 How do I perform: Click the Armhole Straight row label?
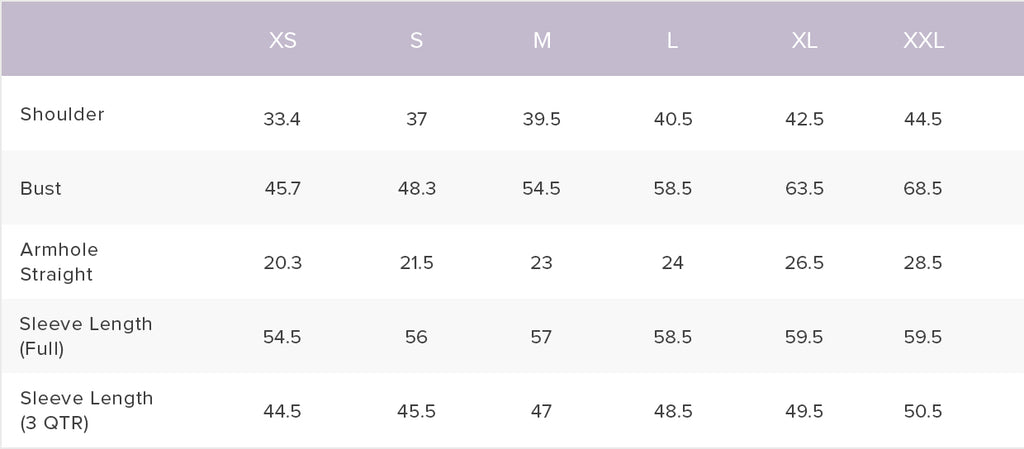click(59, 262)
